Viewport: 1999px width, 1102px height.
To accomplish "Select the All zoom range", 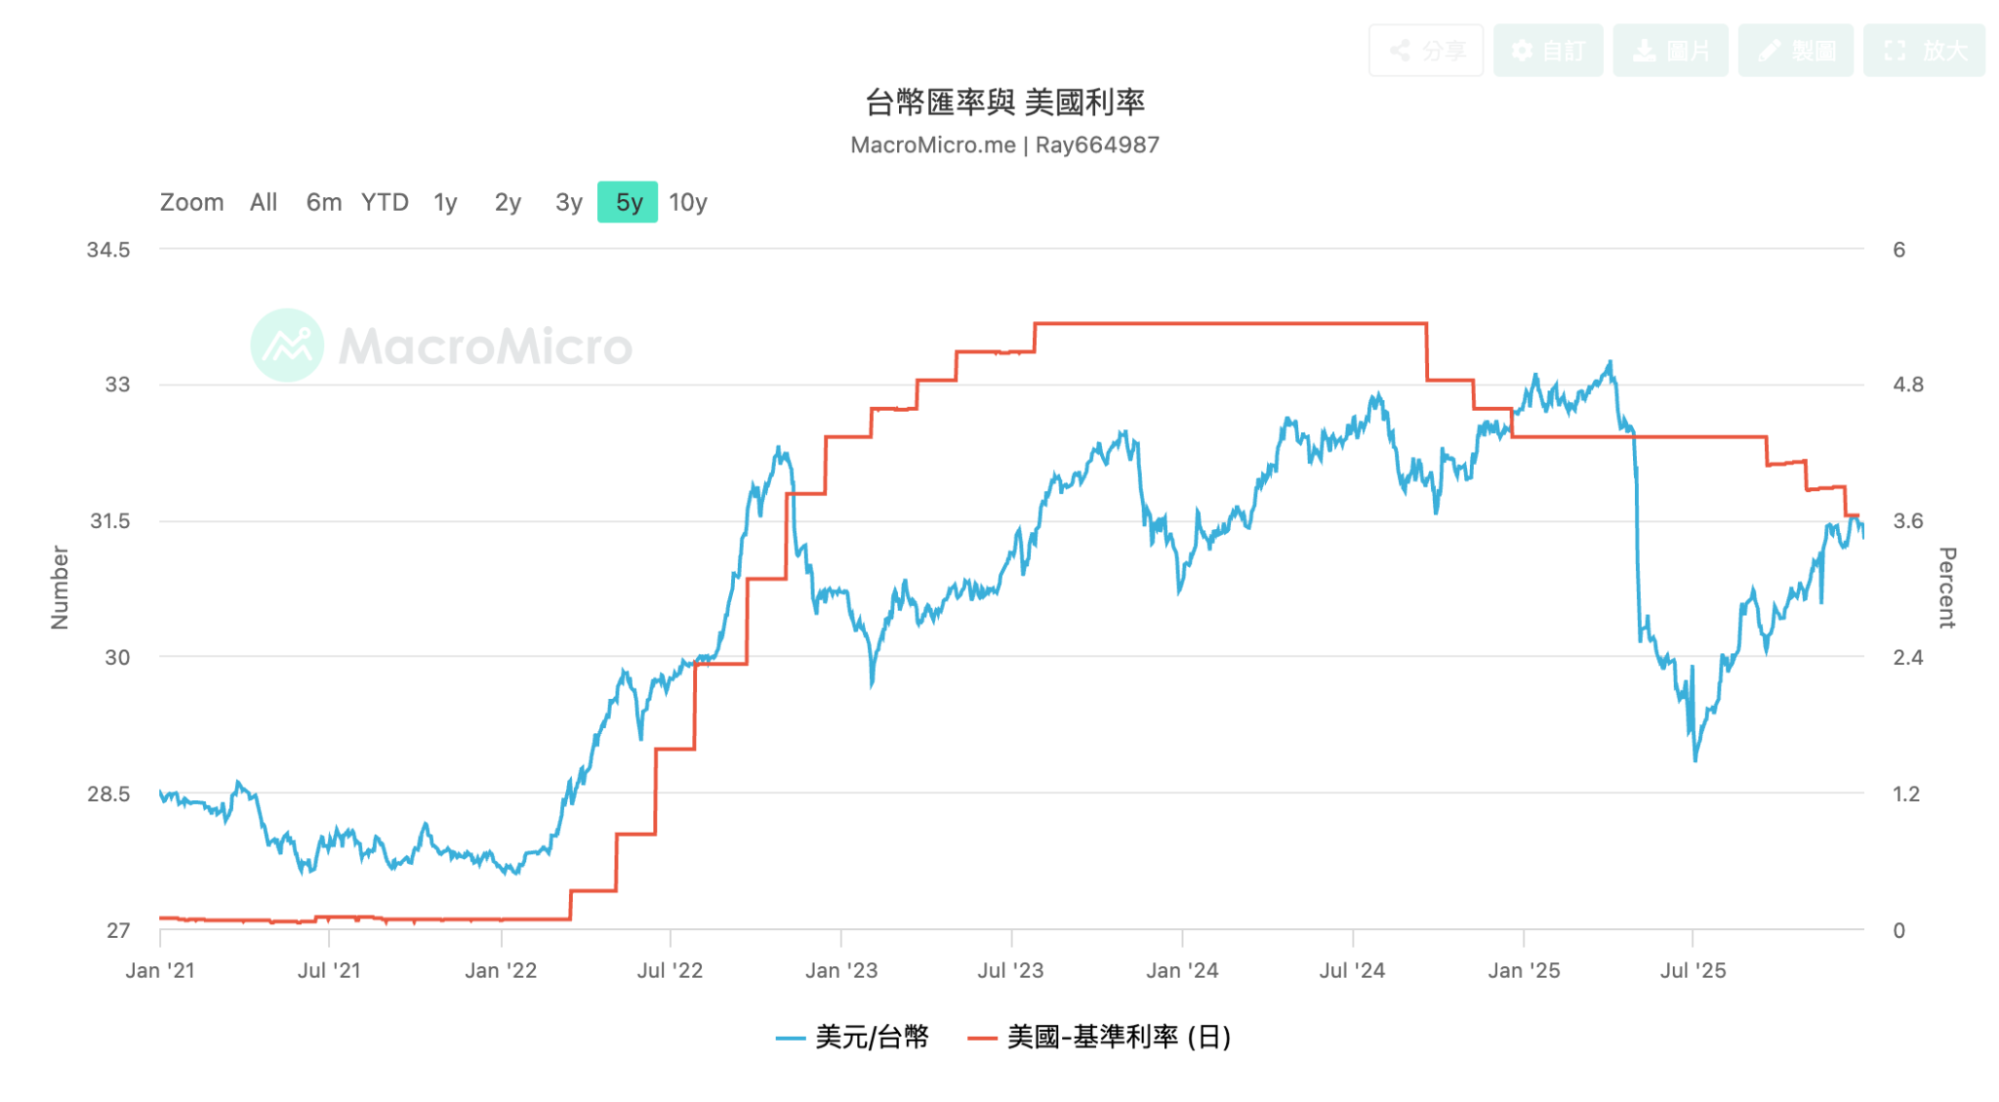I will coord(263,202).
